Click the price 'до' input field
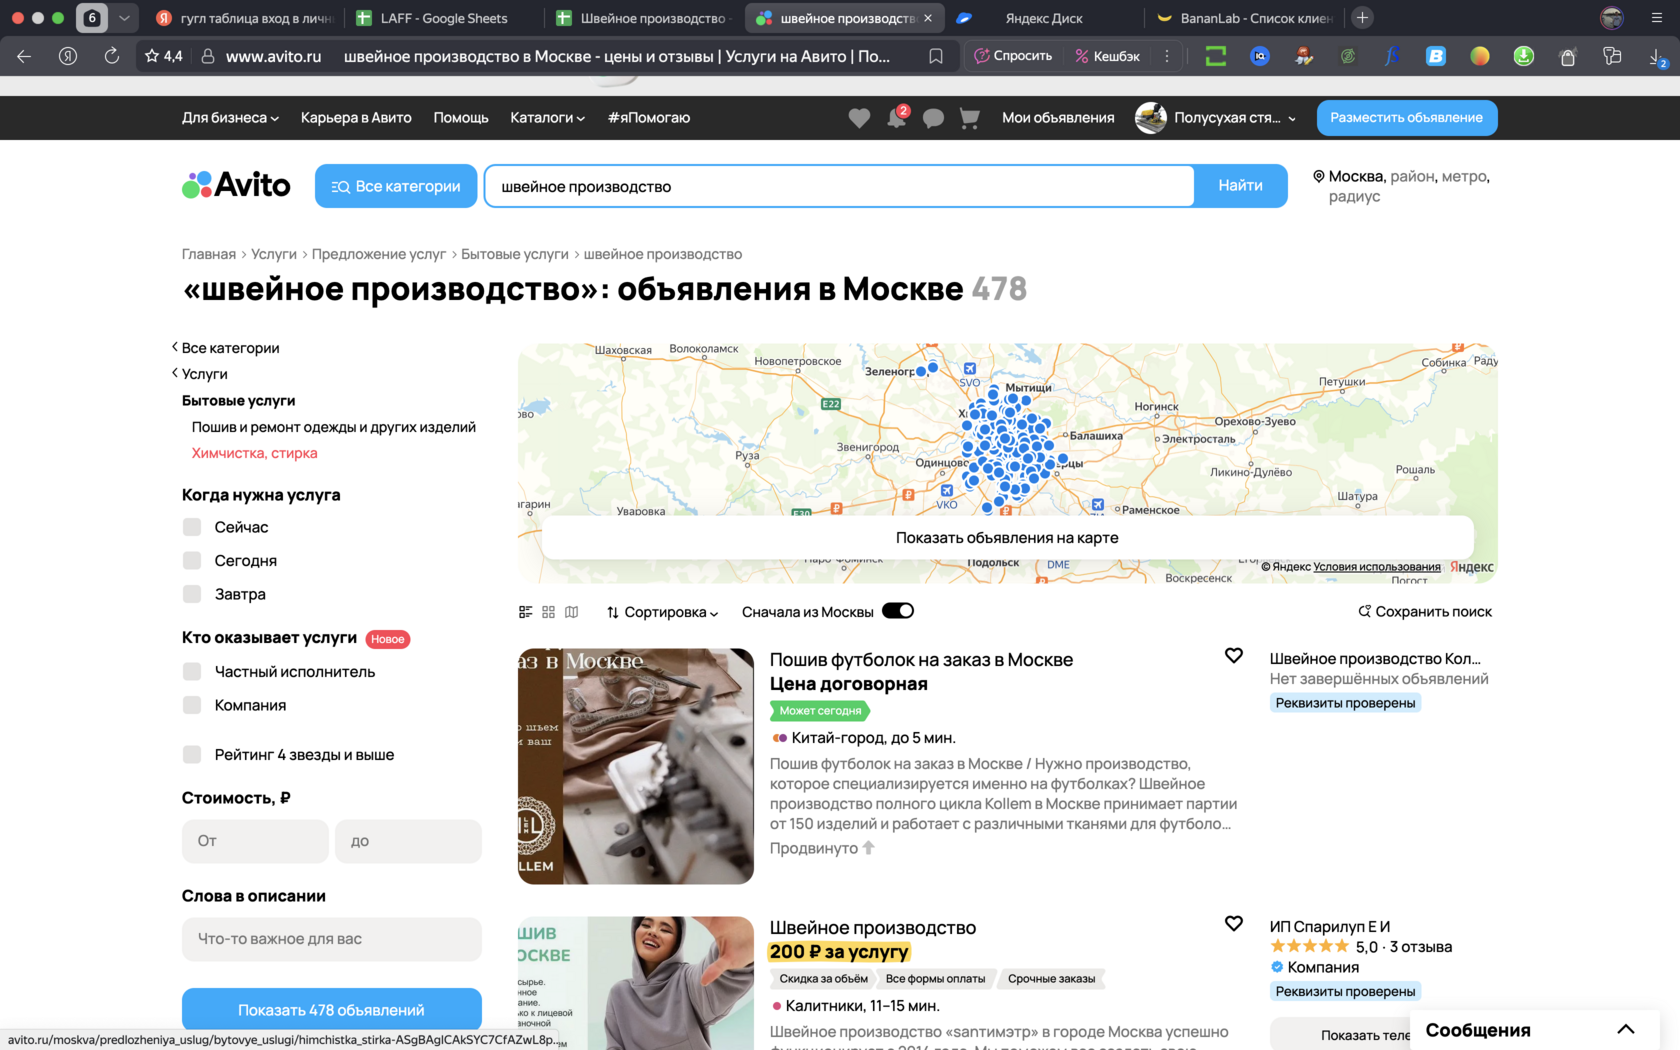1680x1050 pixels. tap(408, 841)
